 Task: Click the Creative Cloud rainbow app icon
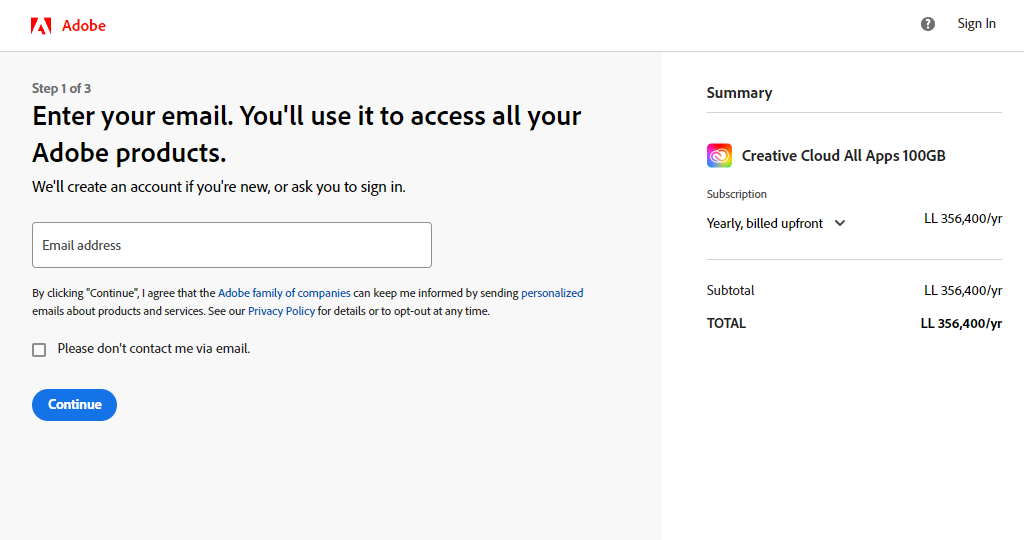(x=719, y=155)
